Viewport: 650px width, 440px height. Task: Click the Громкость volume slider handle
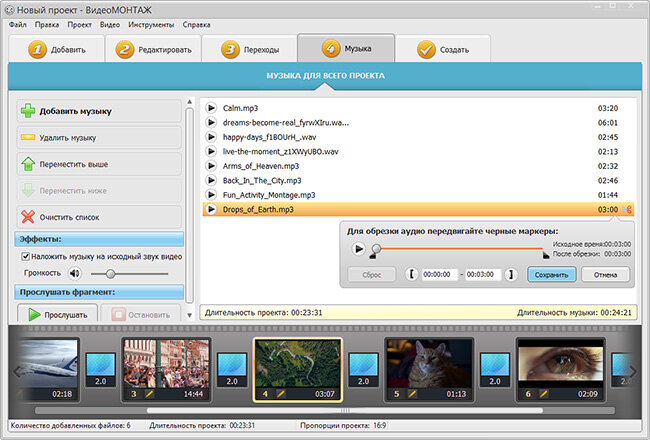click(x=110, y=274)
